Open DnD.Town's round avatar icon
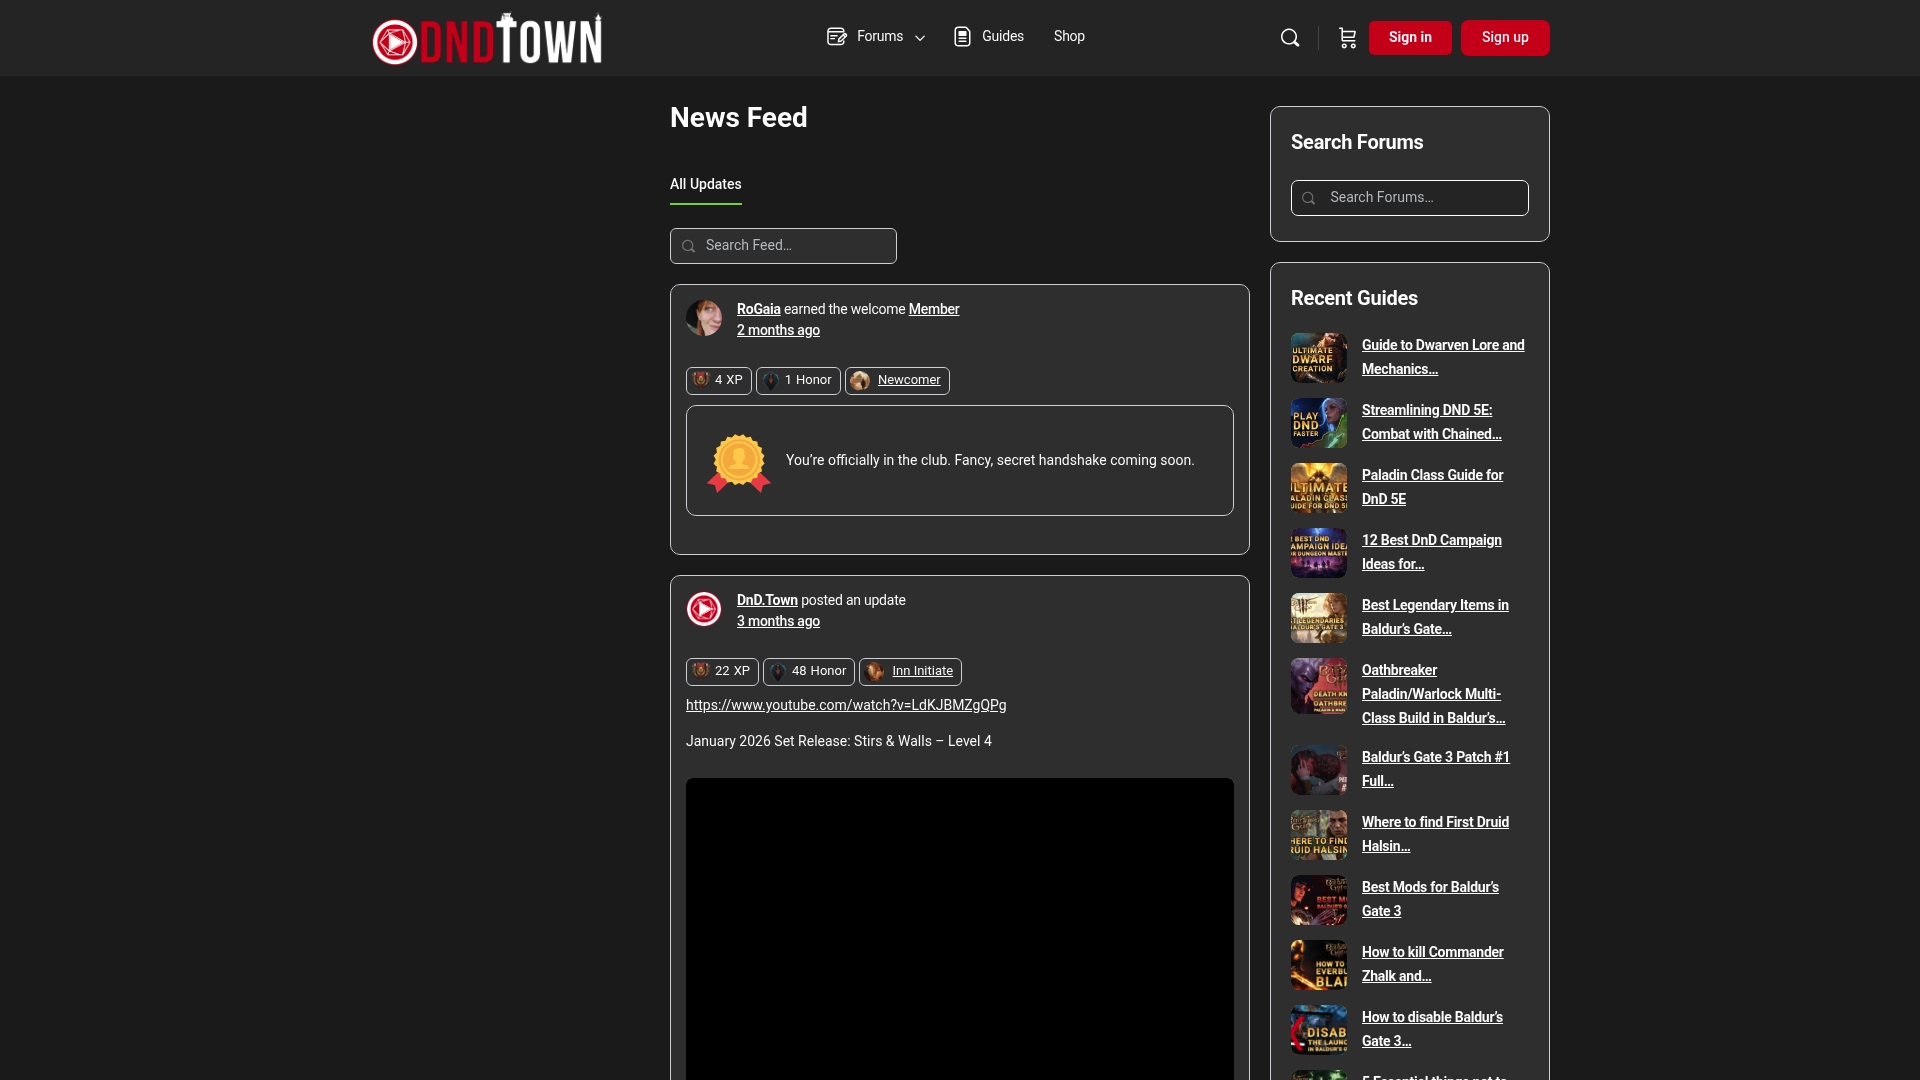The image size is (1920, 1080). 704,609
